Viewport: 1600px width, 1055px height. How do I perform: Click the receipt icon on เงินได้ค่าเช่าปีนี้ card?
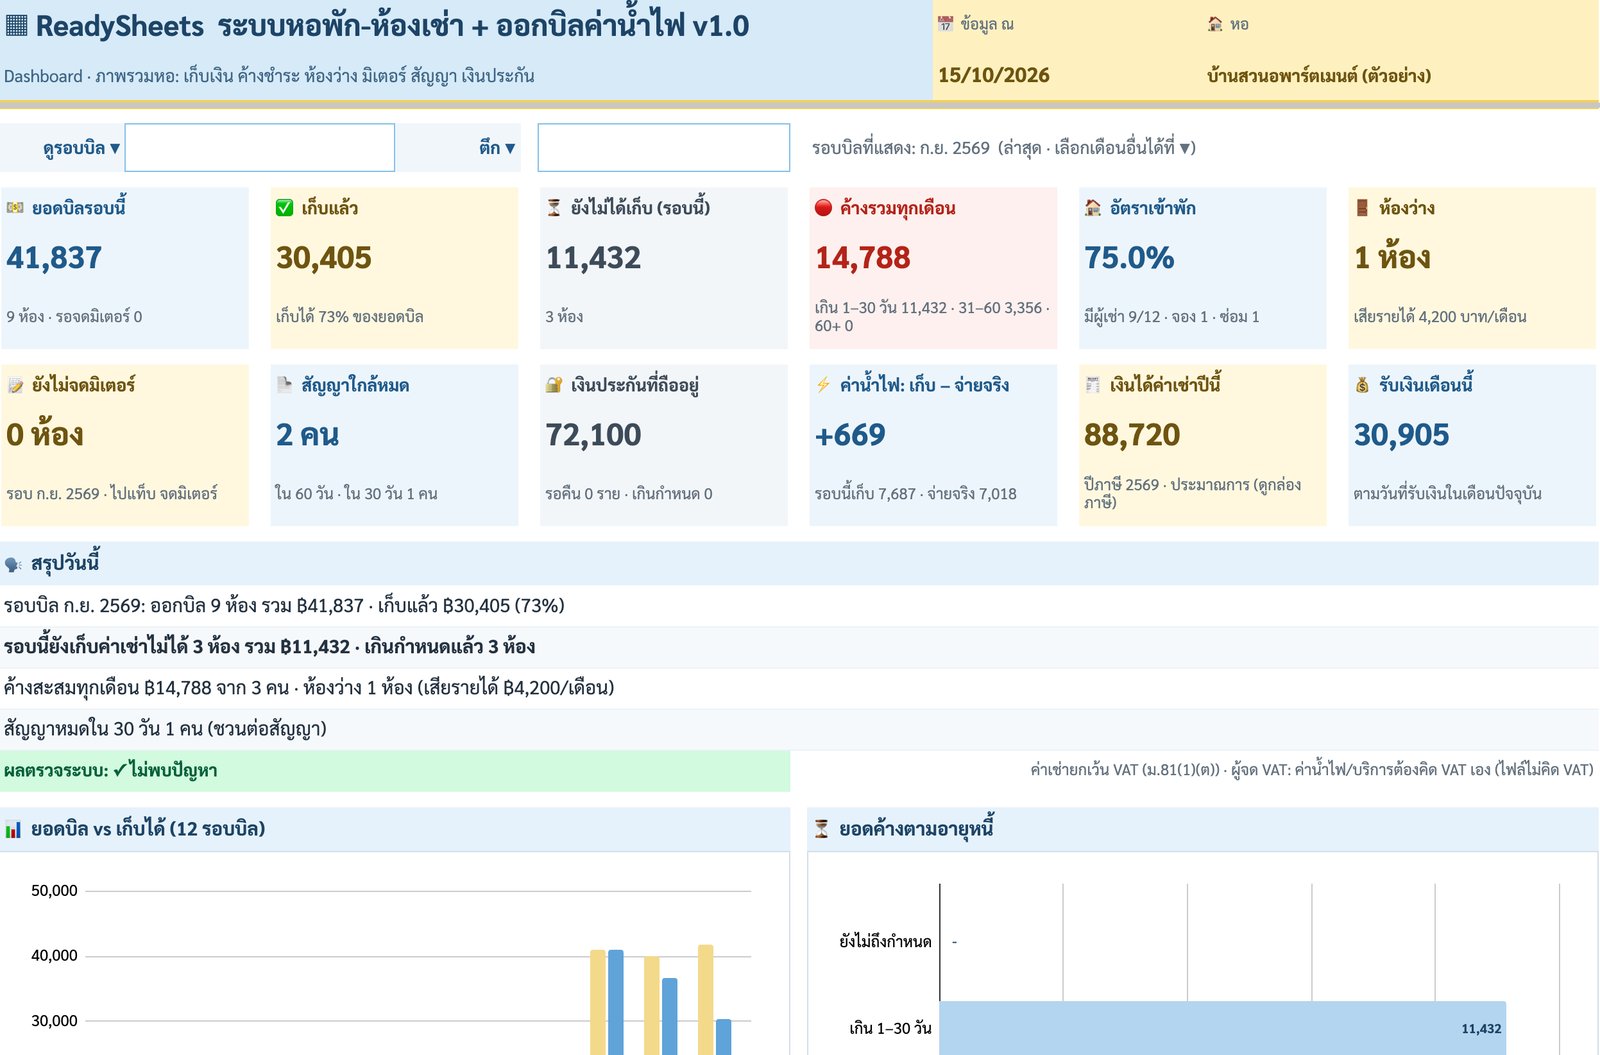pyautogui.click(x=1093, y=385)
